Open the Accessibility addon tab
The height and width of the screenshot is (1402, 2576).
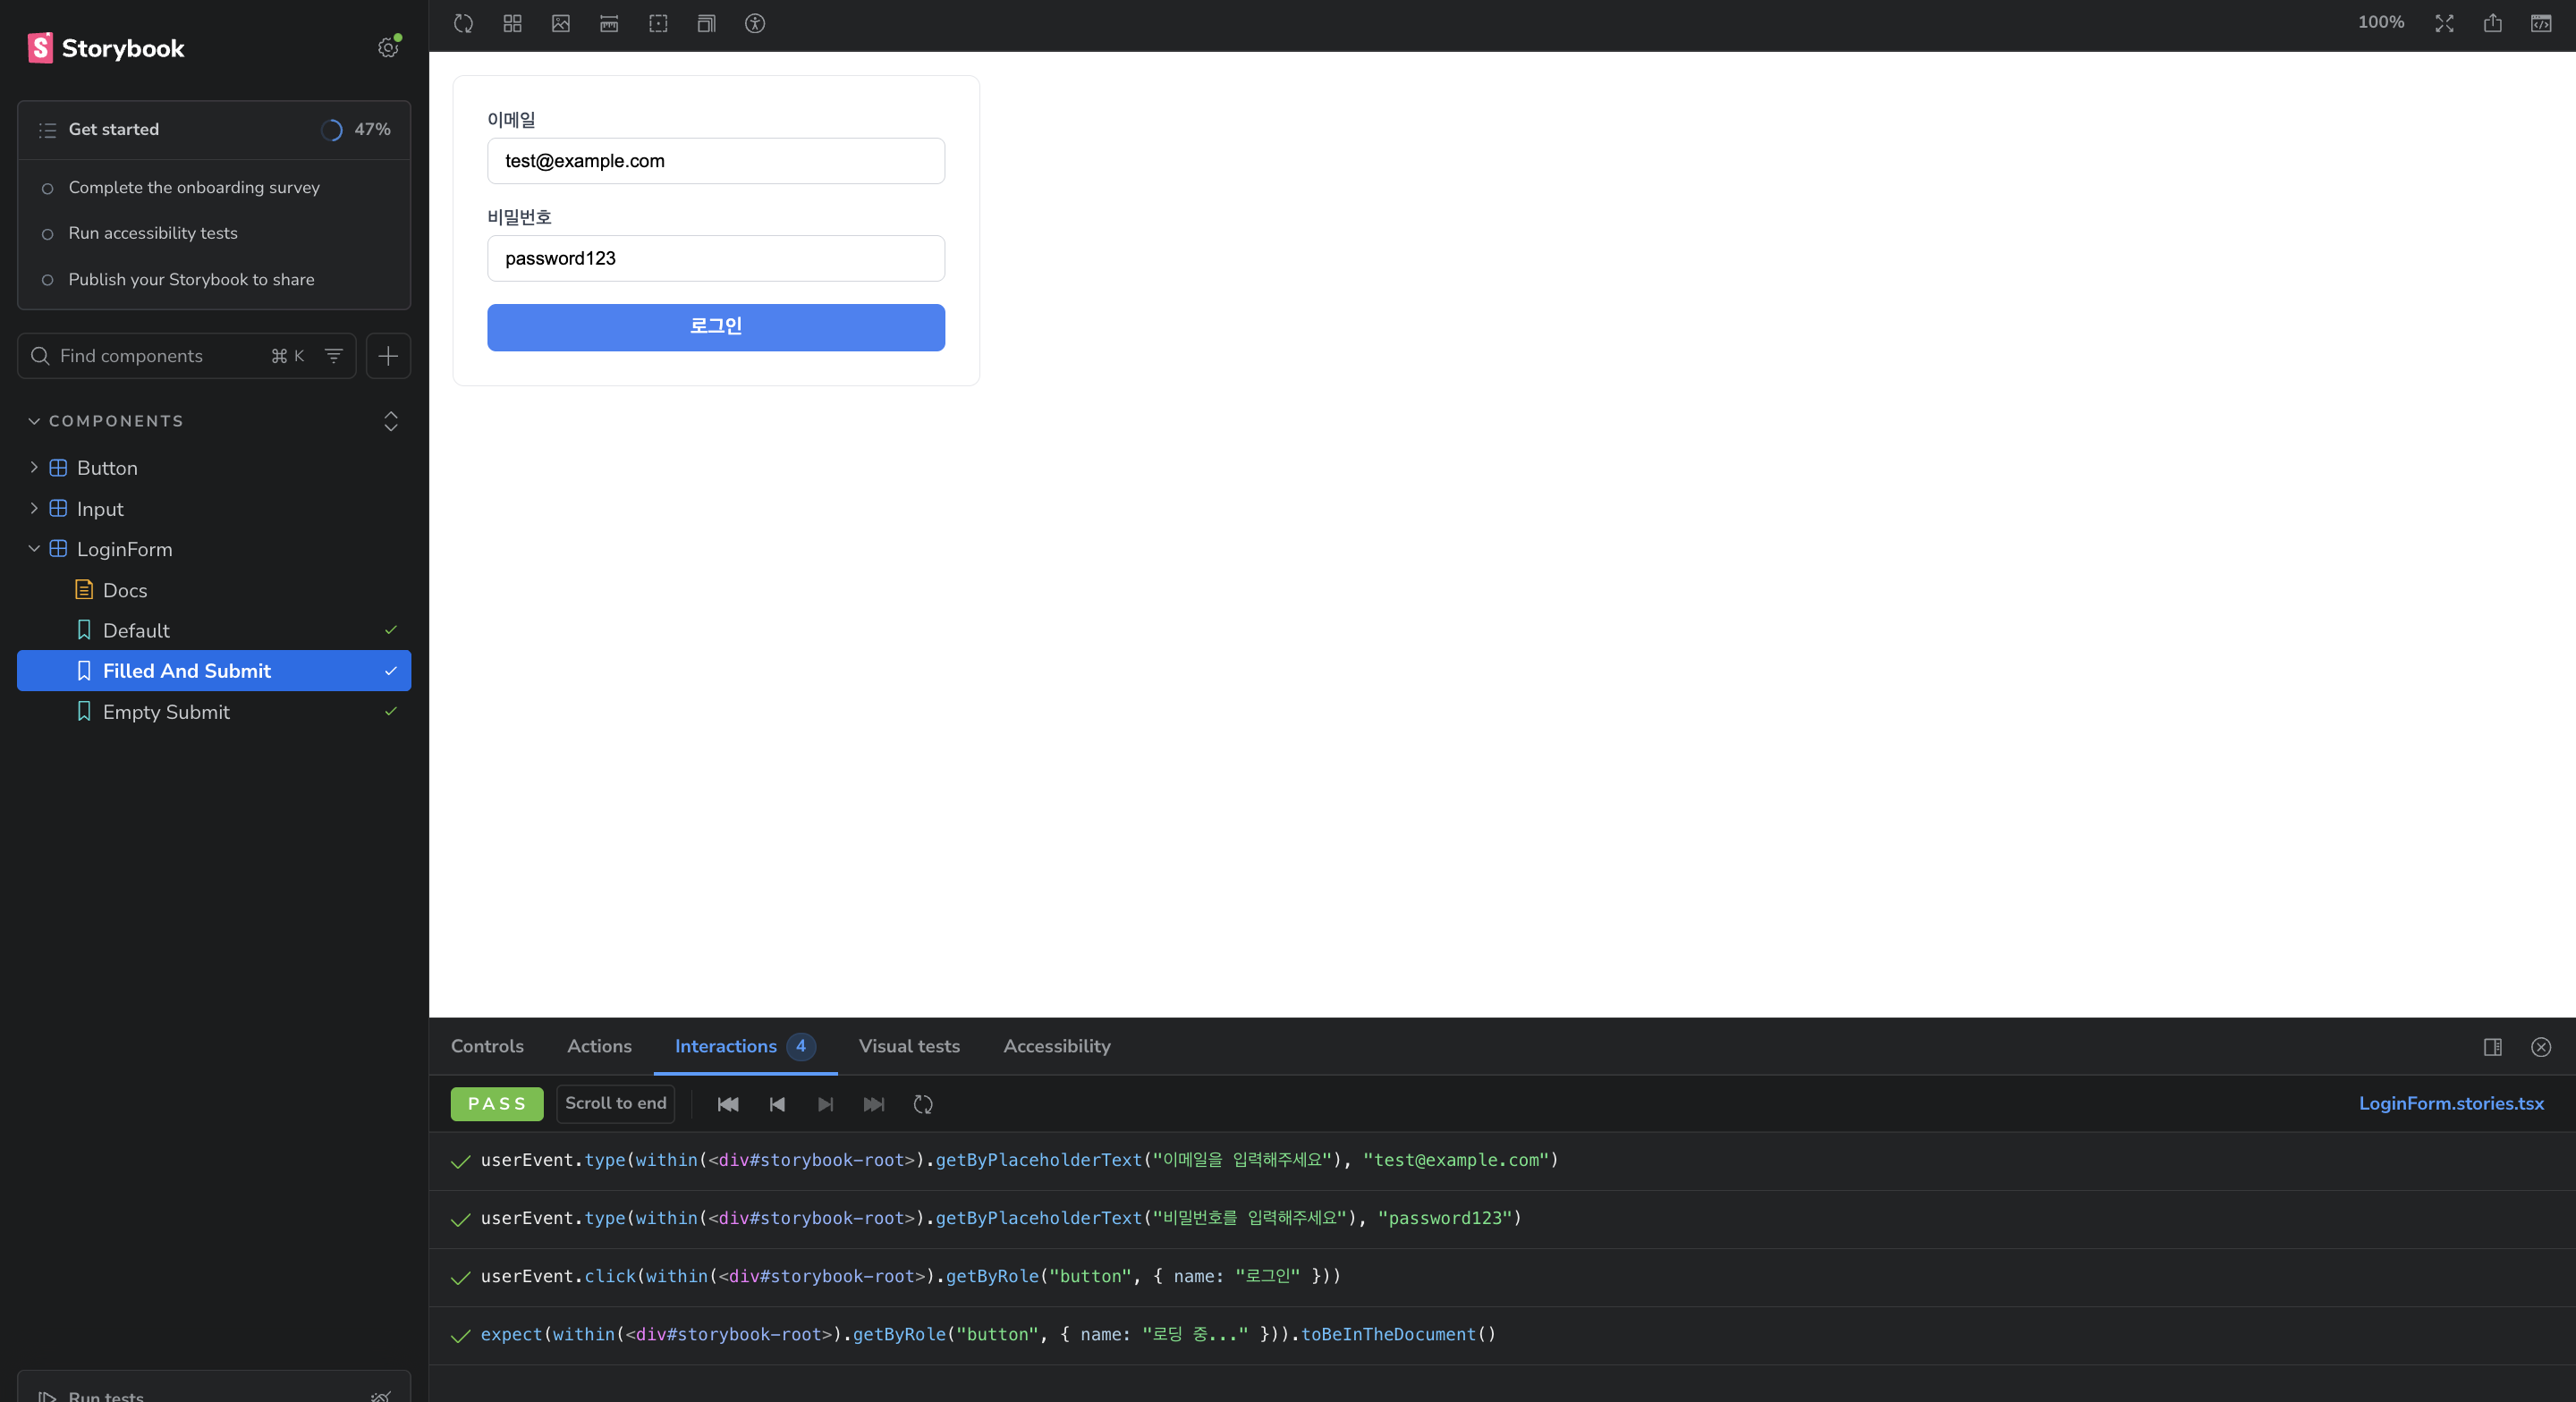click(1056, 1046)
